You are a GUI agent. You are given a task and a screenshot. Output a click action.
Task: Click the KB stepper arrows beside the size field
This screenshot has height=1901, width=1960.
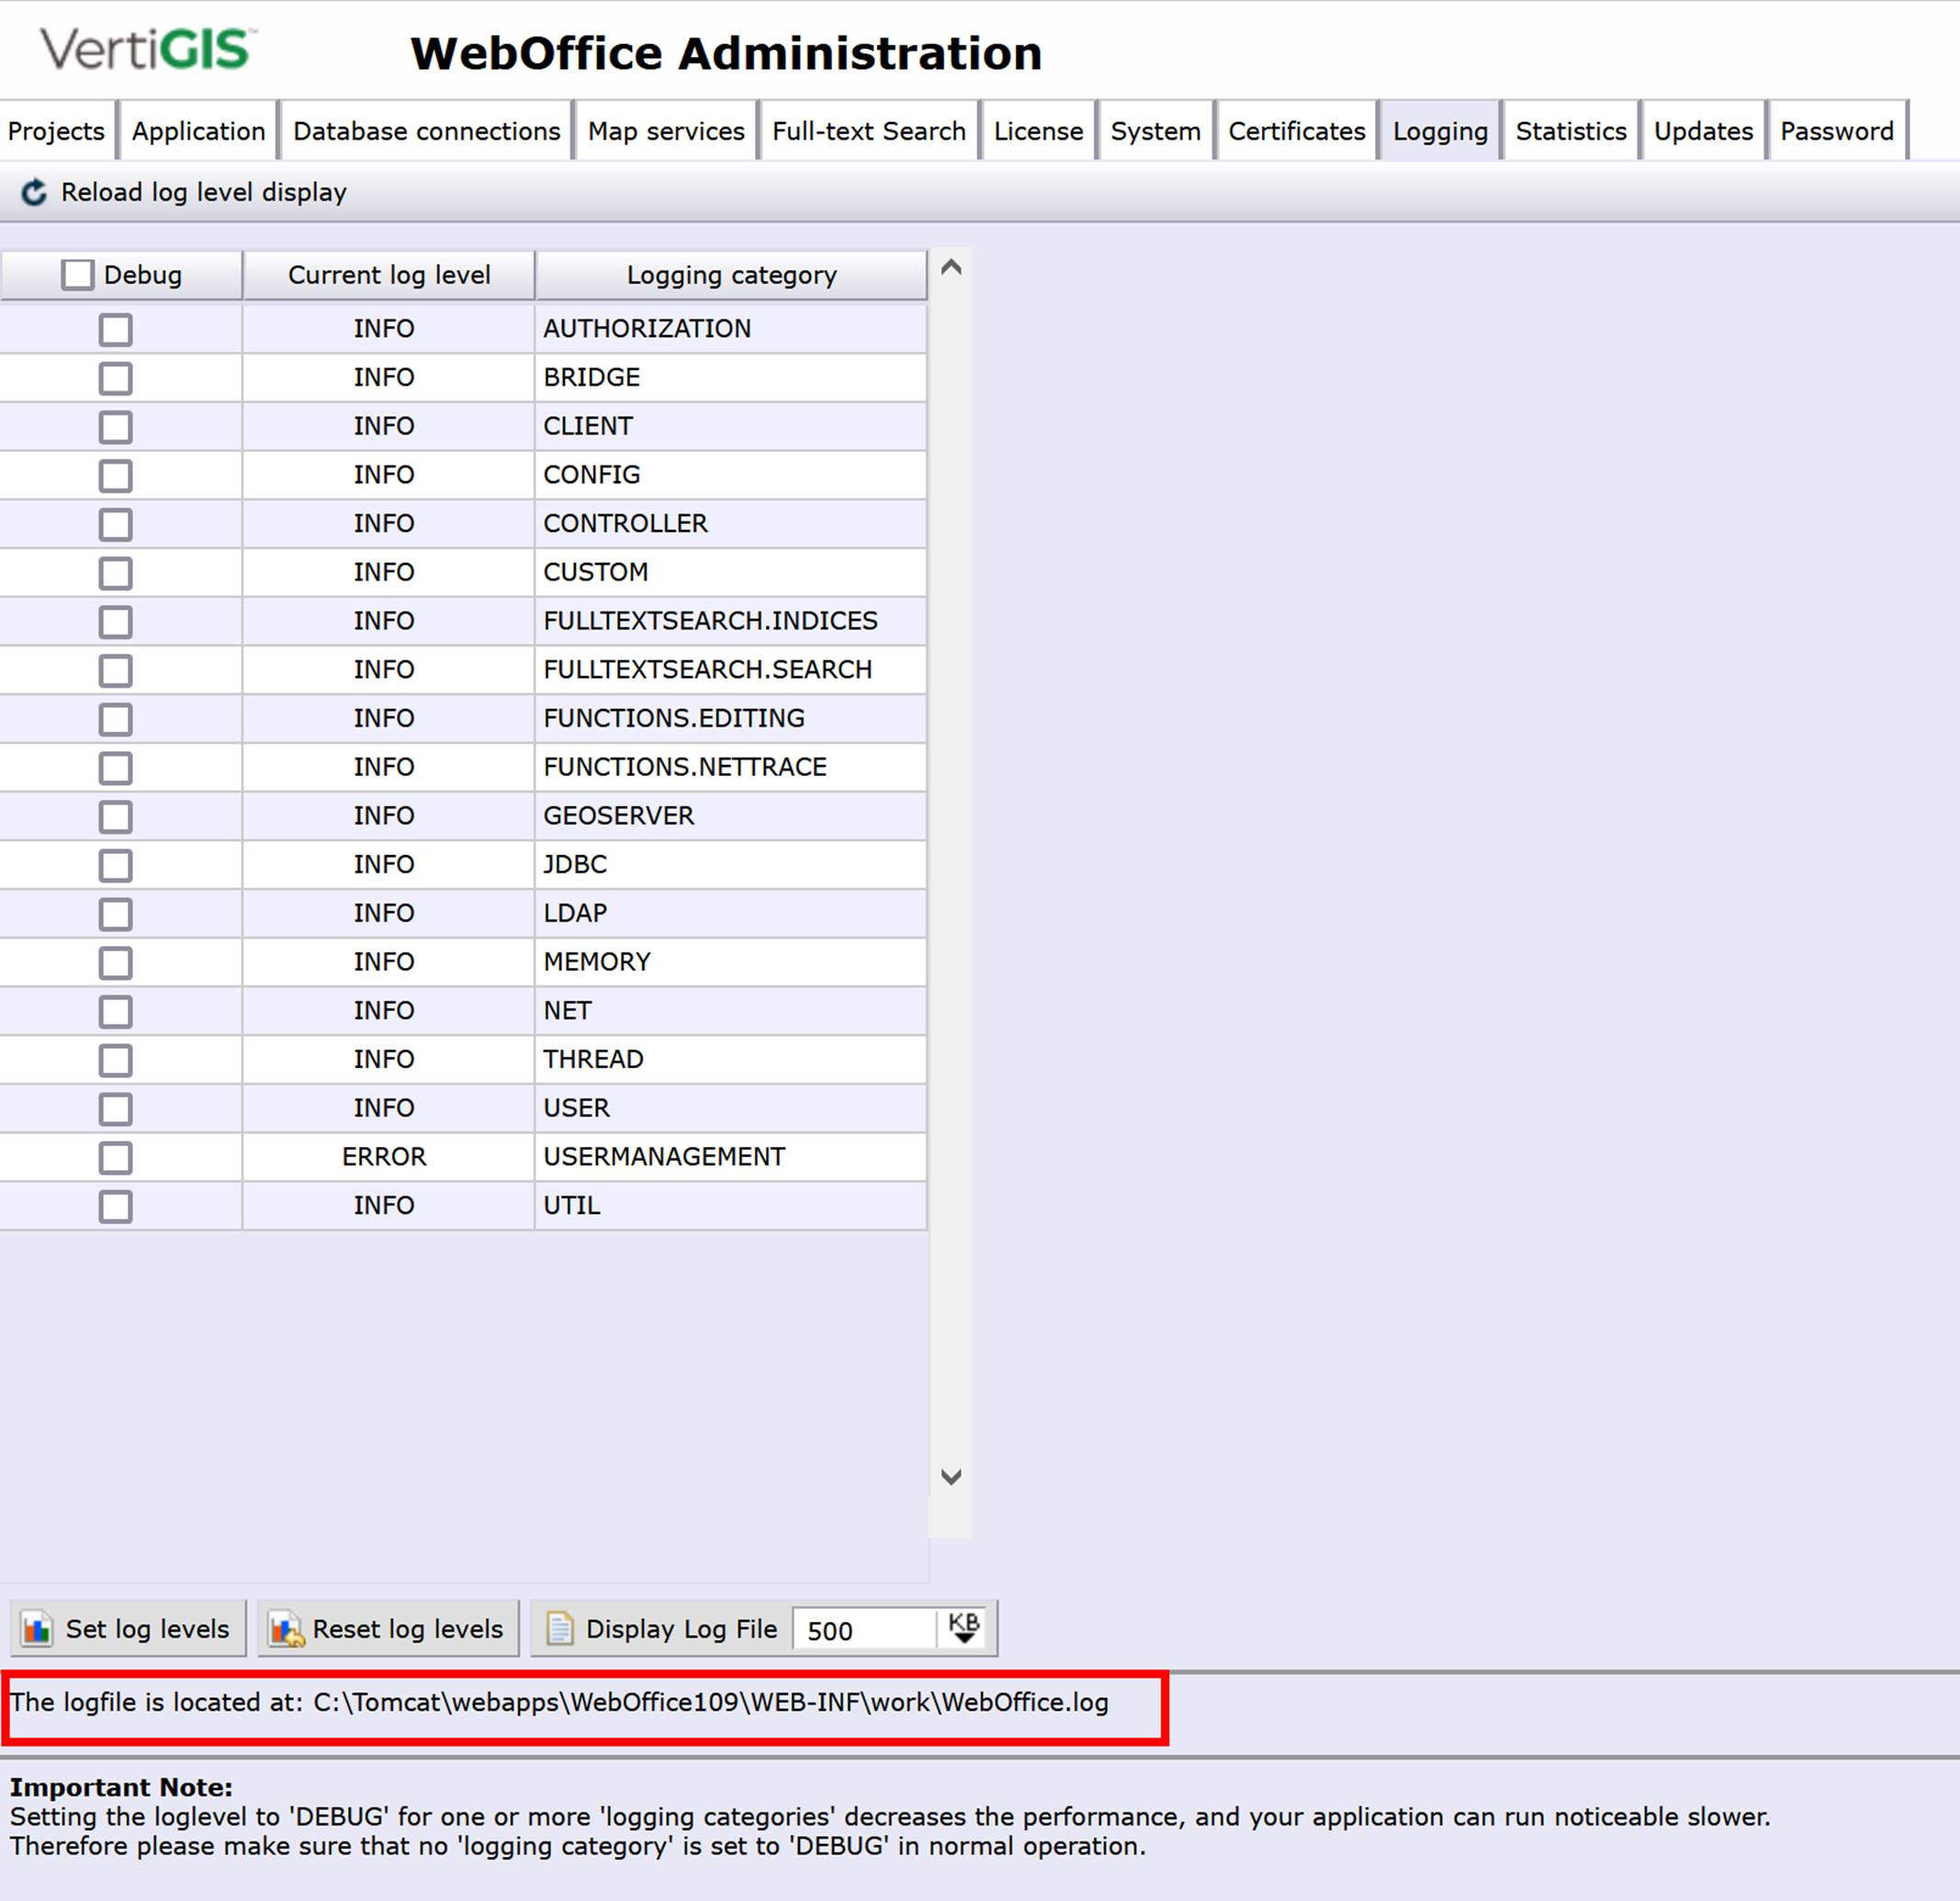point(963,1628)
